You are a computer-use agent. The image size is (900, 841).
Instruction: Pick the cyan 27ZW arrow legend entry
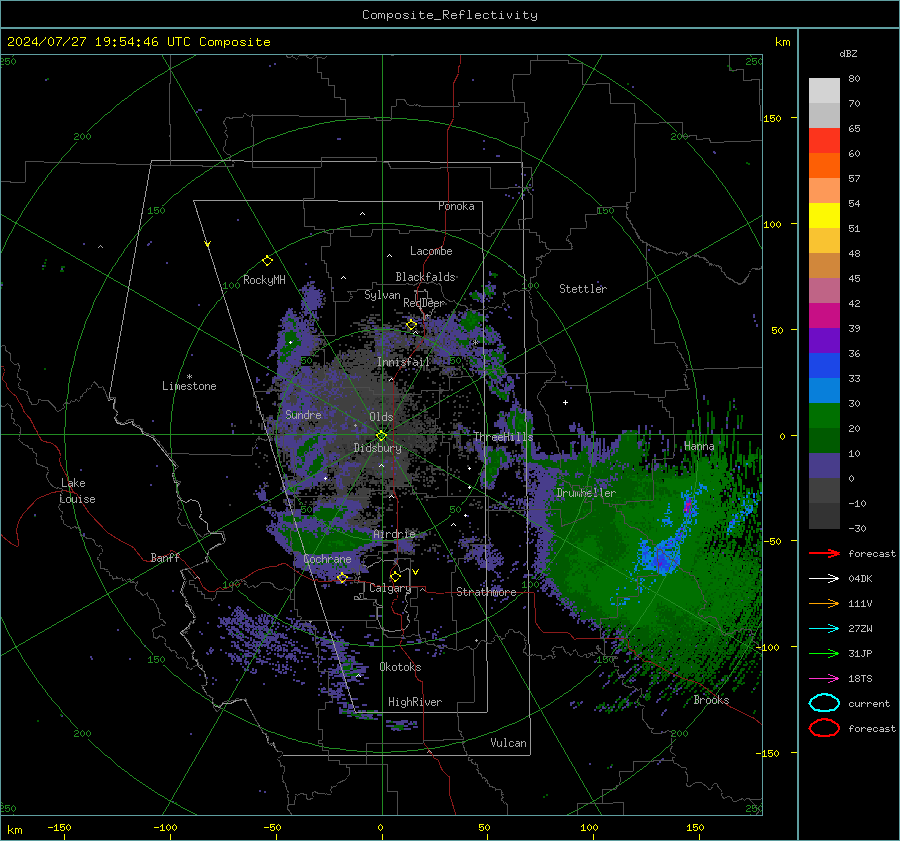point(824,628)
